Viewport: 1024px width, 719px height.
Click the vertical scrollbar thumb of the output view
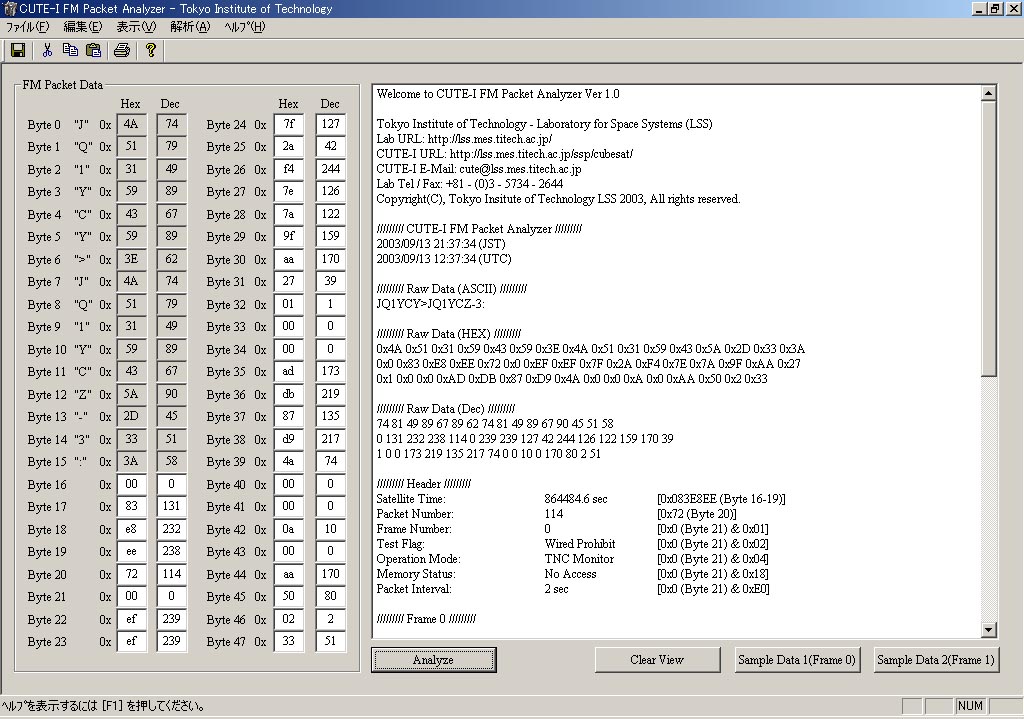point(988,239)
